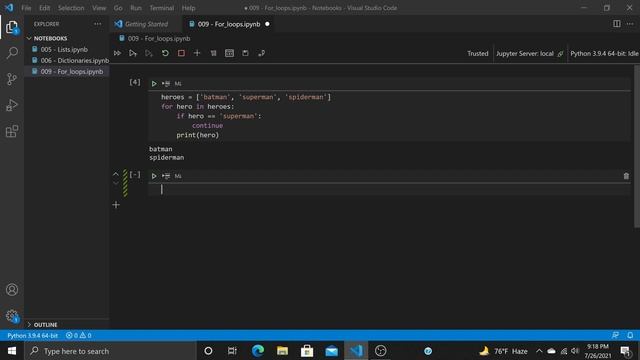Switch to the Getting Started tab

coord(146,24)
